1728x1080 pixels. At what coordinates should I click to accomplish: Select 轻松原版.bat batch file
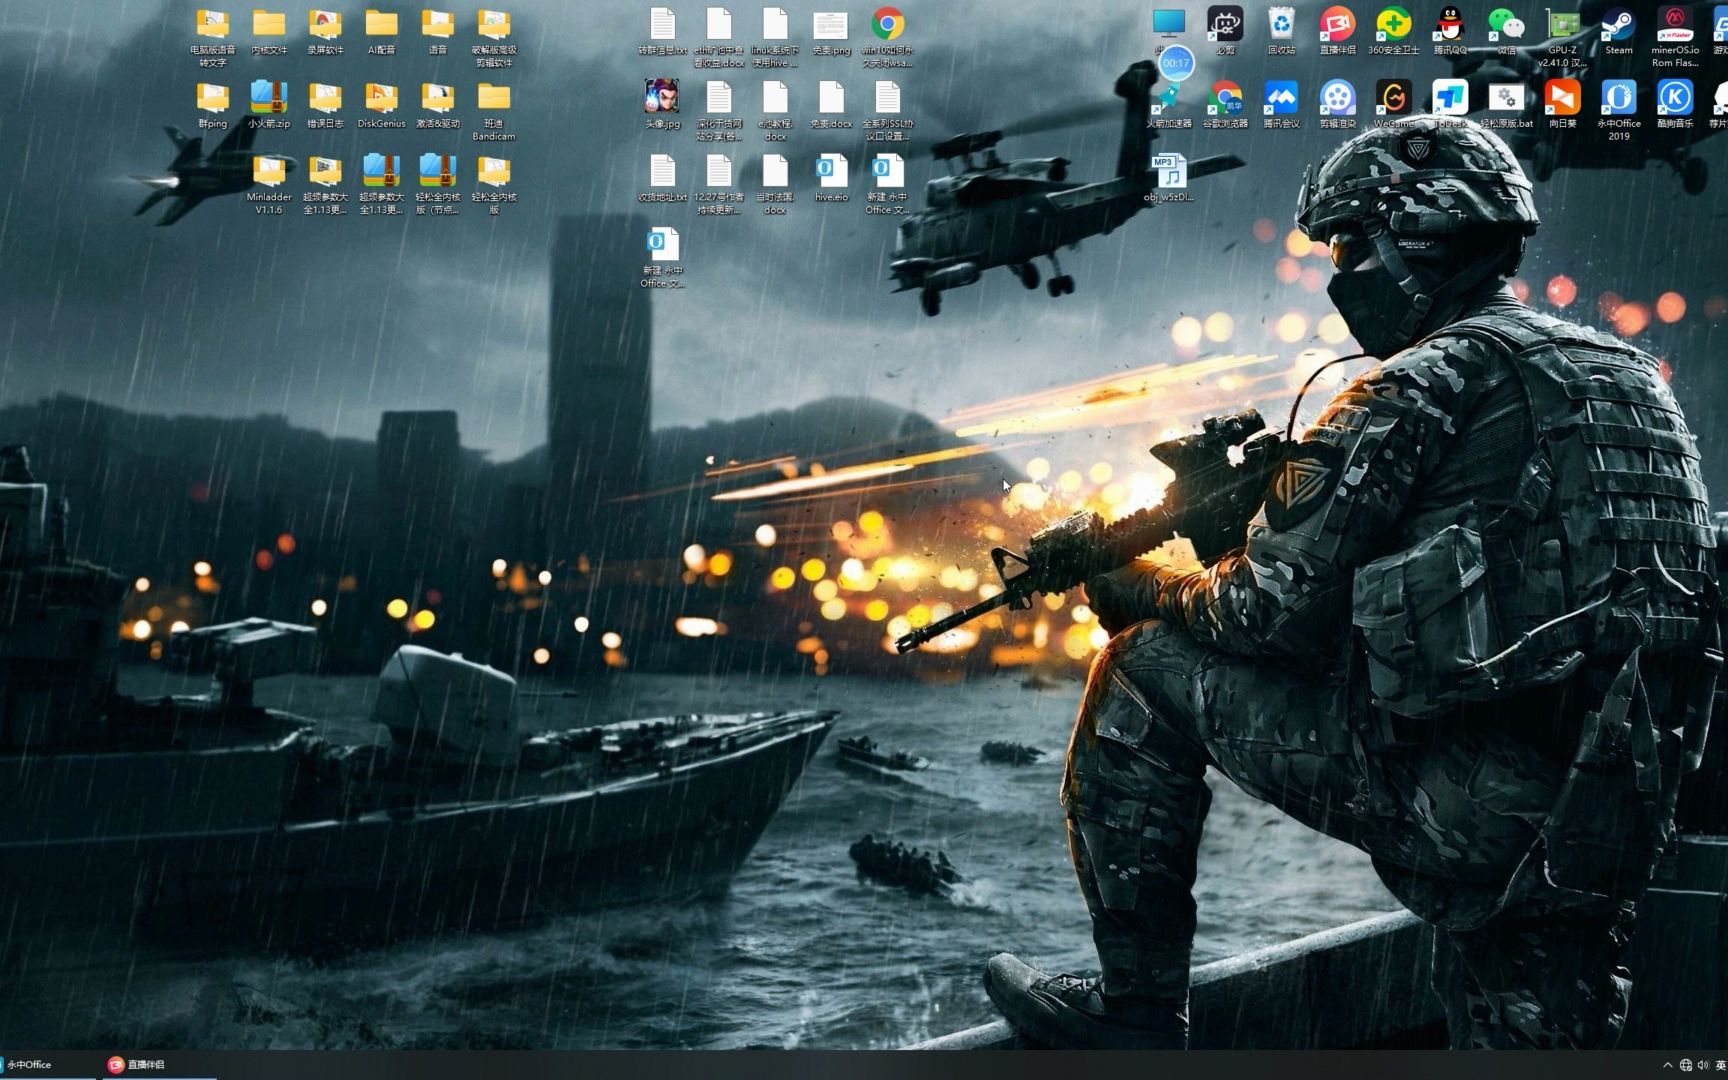(1506, 104)
